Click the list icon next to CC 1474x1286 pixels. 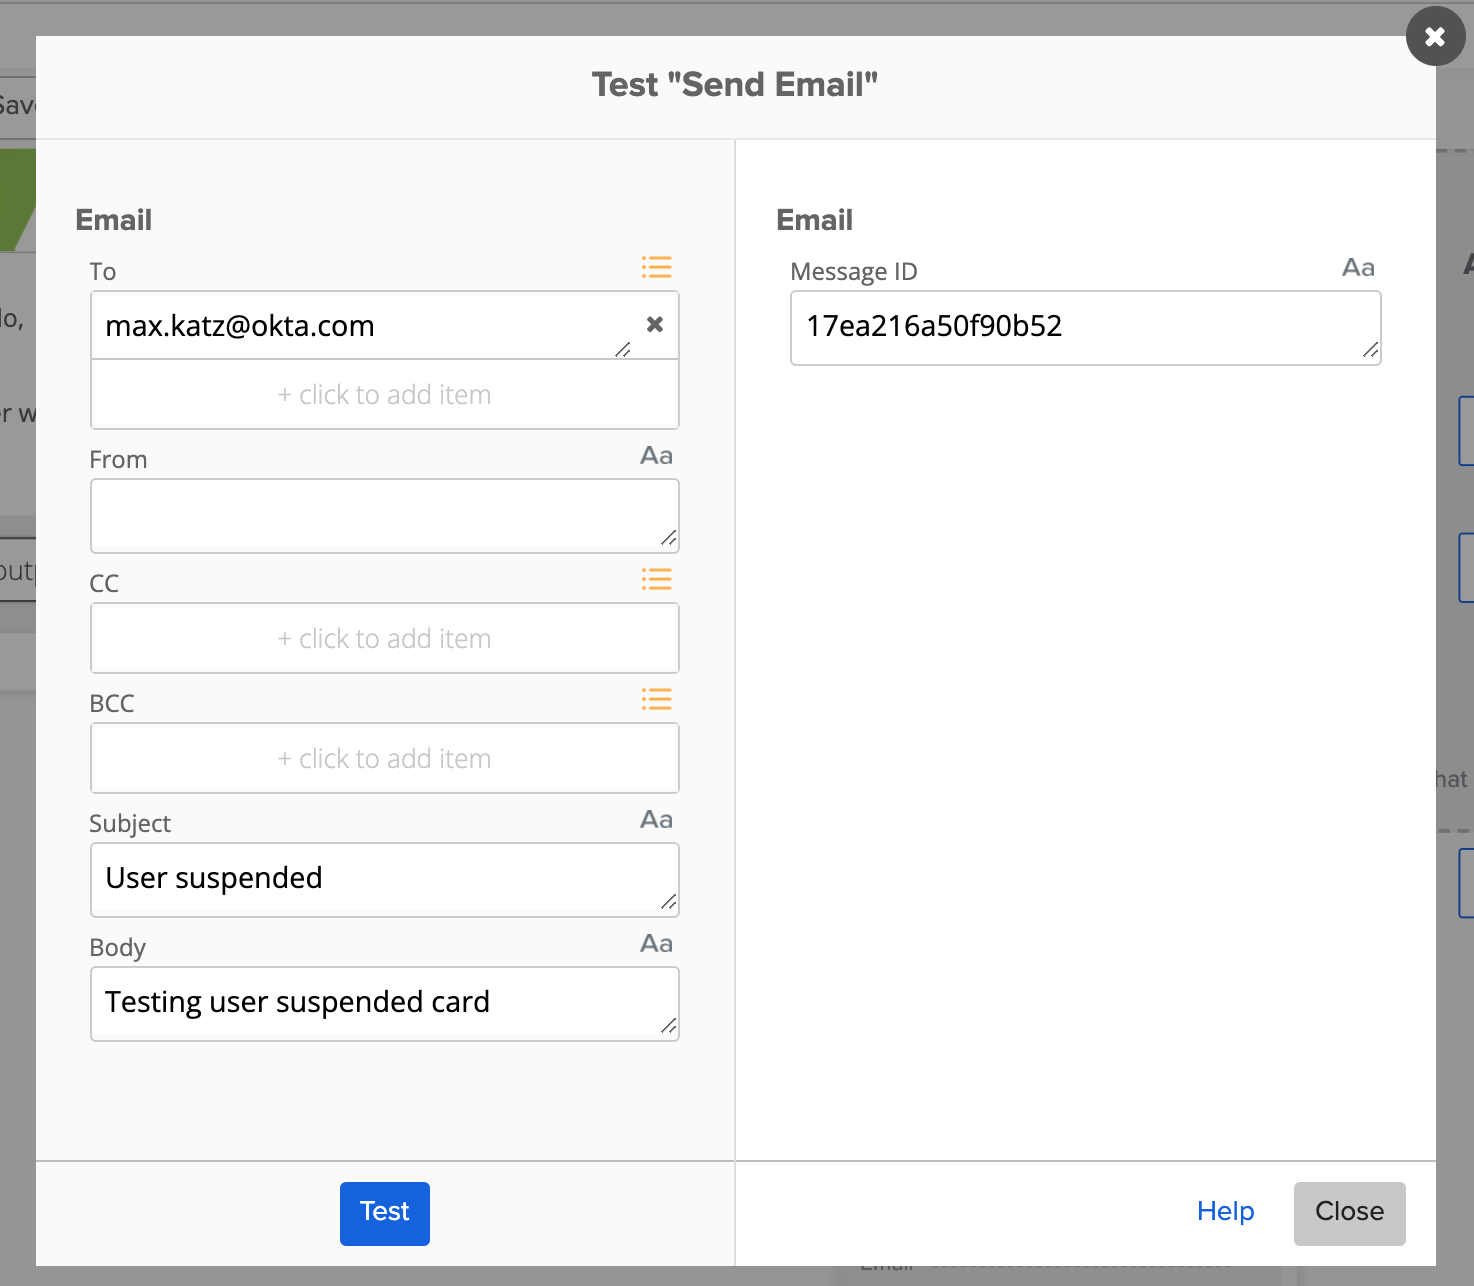click(656, 579)
